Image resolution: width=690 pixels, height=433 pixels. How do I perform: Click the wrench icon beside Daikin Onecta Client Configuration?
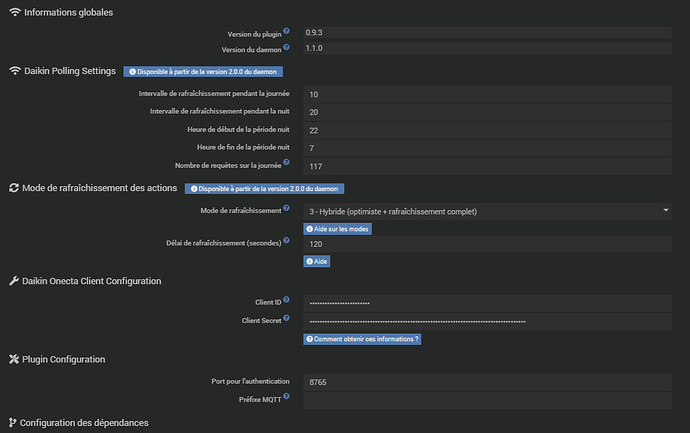coord(14,281)
